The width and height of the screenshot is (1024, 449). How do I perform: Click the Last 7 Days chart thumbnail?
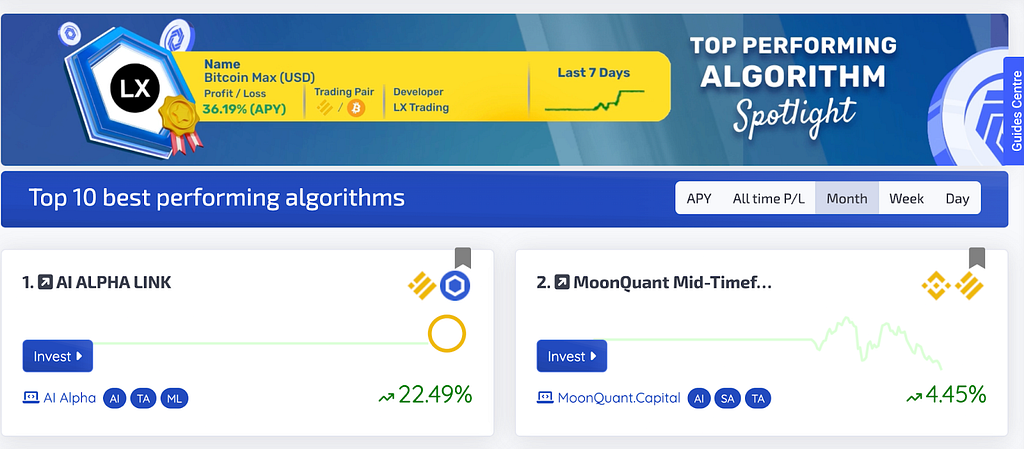click(594, 99)
